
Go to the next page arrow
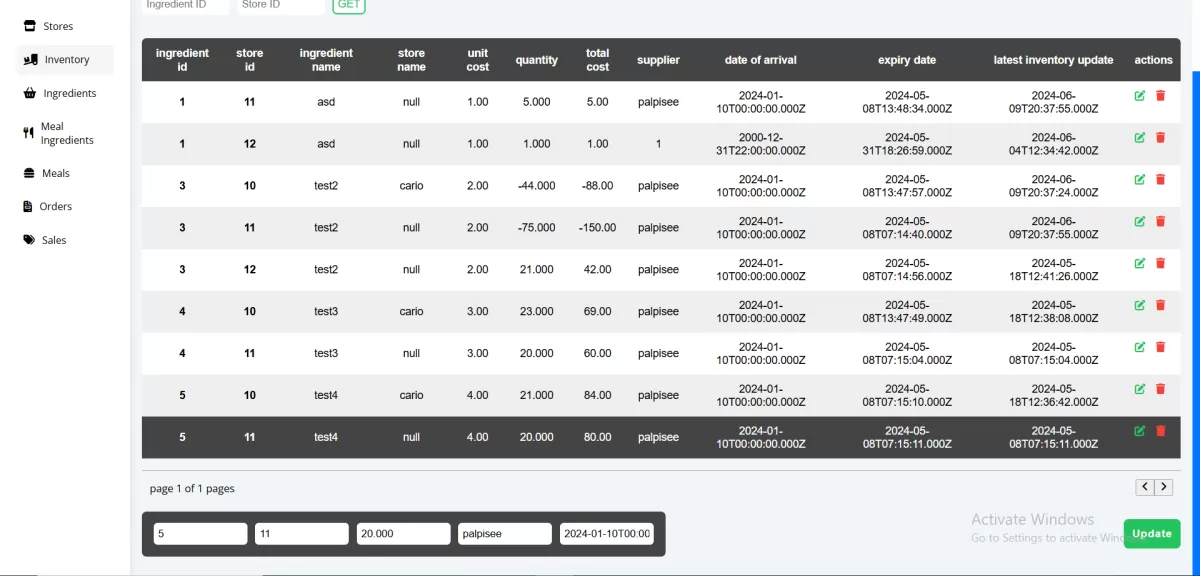[x=1164, y=487]
